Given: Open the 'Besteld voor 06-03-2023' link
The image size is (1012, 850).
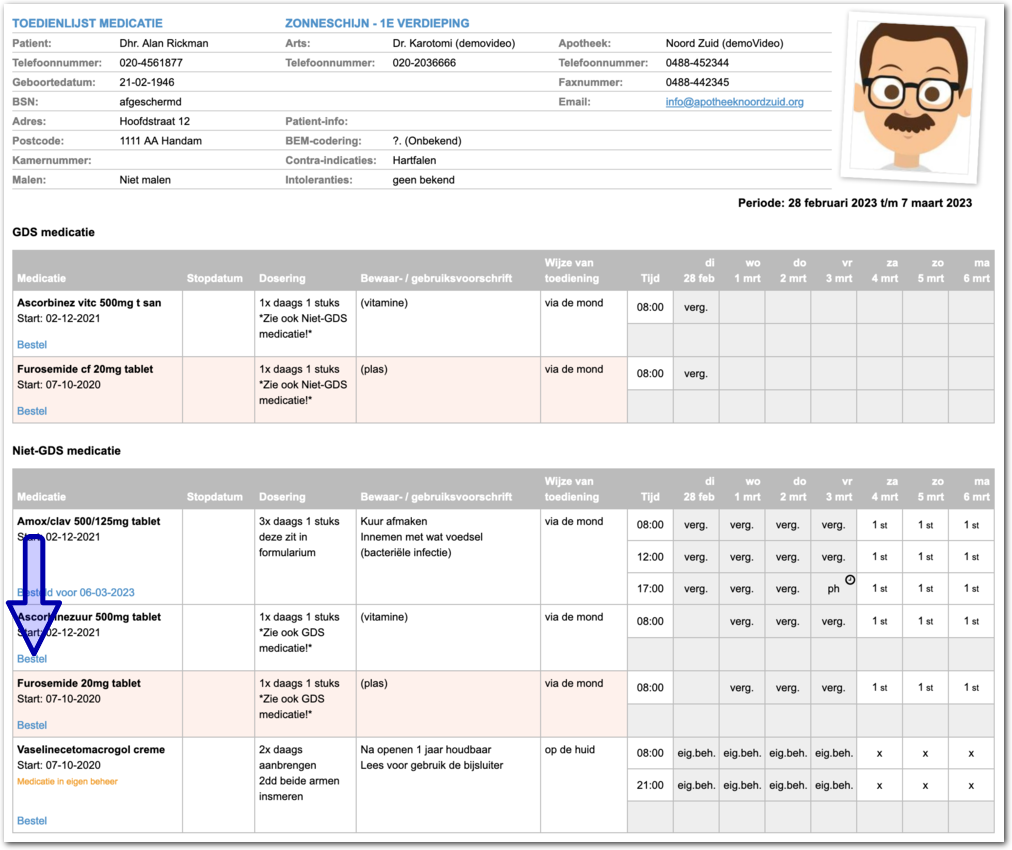Looking at the screenshot, I should pos(76,593).
